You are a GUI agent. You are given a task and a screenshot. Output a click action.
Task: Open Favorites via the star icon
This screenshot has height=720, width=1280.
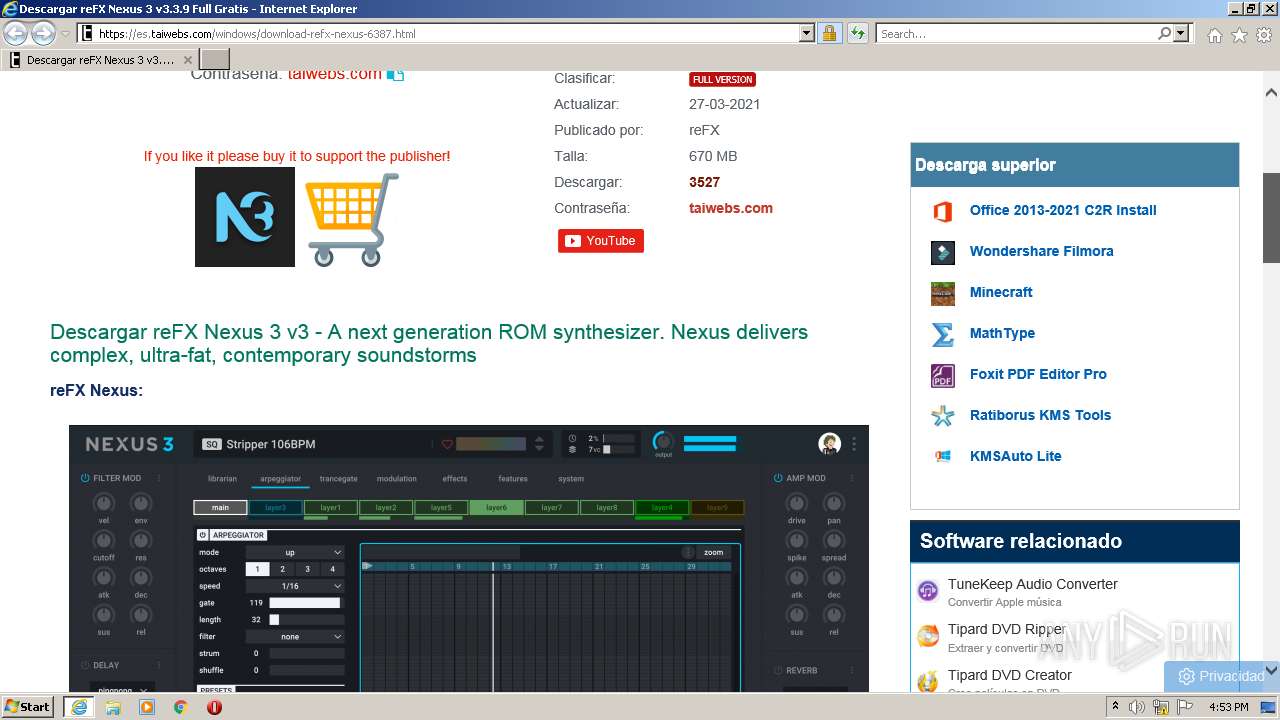pos(1239,35)
